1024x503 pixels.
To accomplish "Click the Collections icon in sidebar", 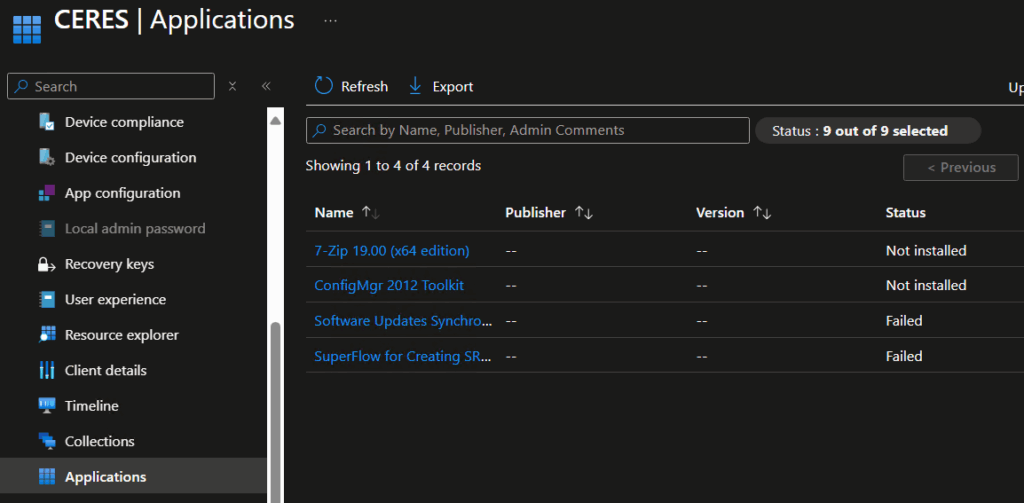I will tap(46, 441).
